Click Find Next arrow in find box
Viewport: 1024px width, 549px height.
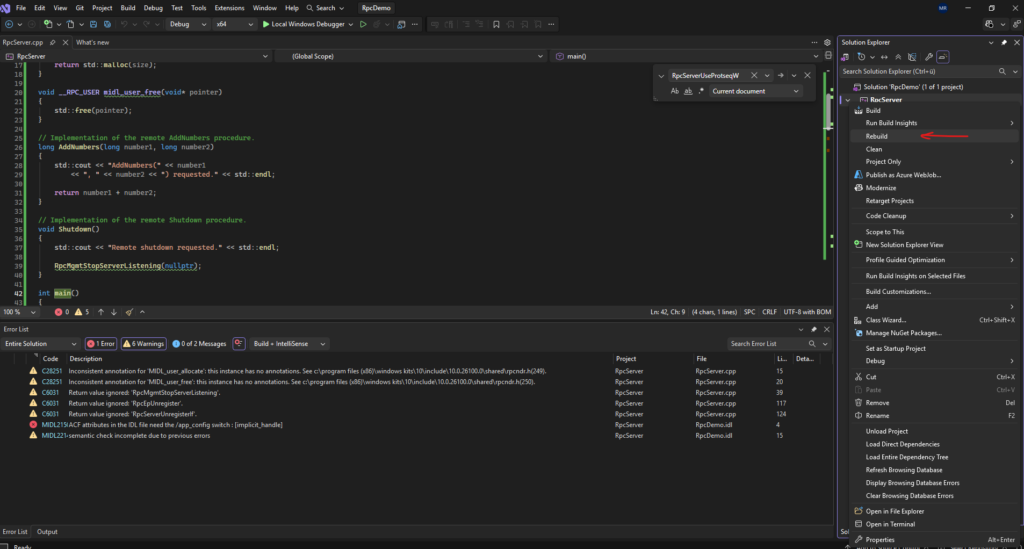[780, 75]
